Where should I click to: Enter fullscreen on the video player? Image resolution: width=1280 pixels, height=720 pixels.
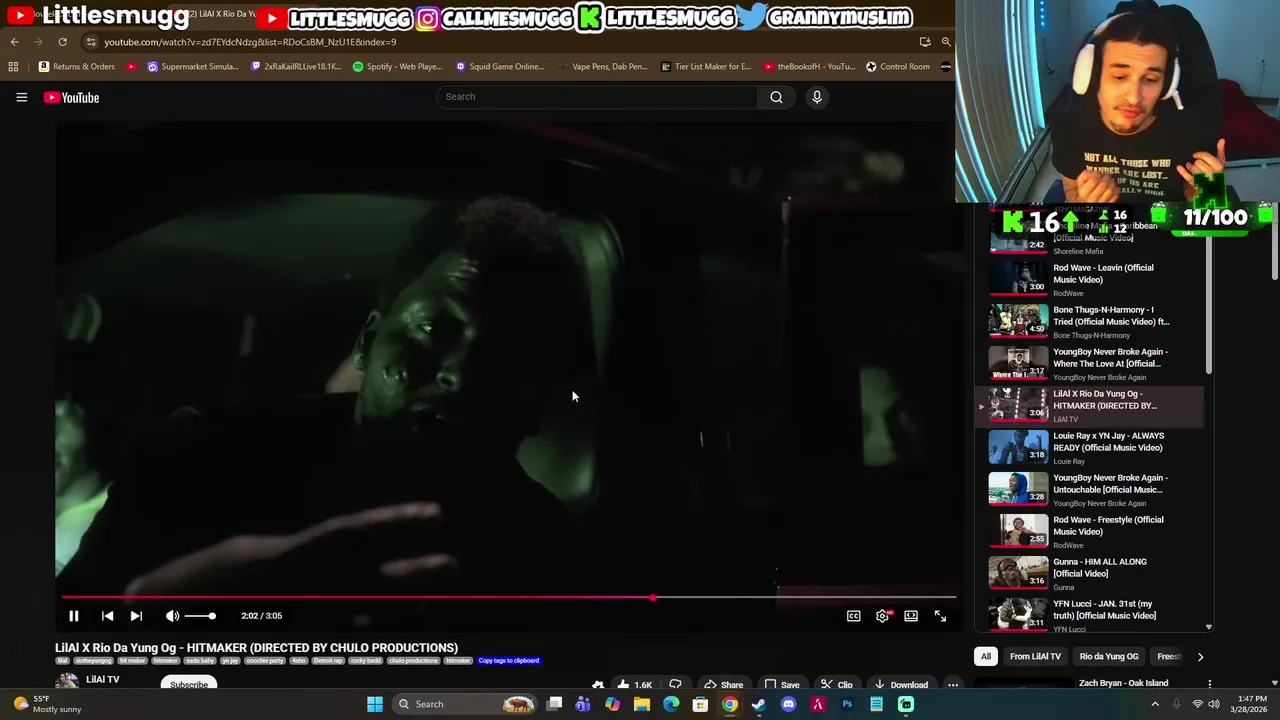(x=940, y=616)
